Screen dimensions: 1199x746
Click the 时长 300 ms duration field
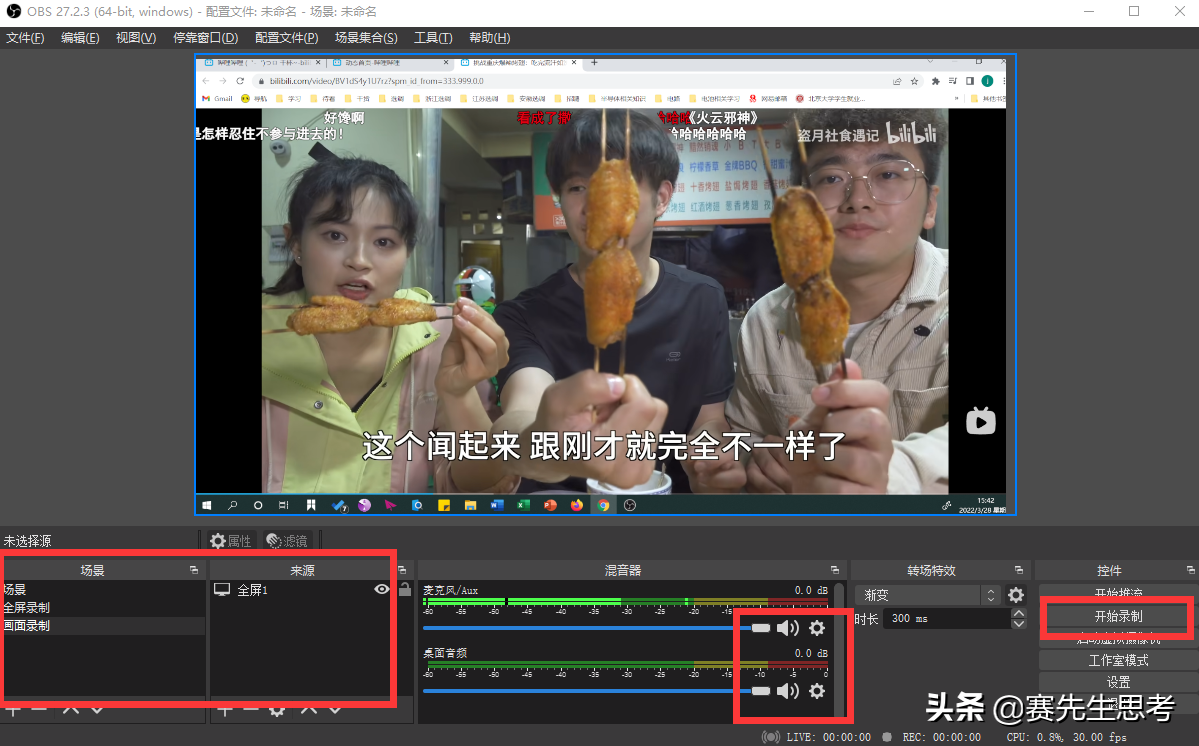pos(947,618)
